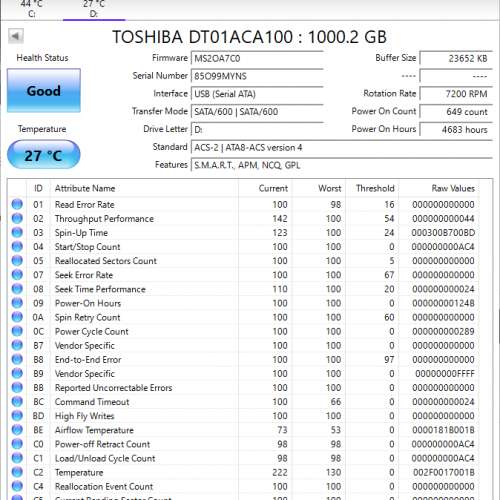Click status icon for Read Error Rate

[17, 204]
